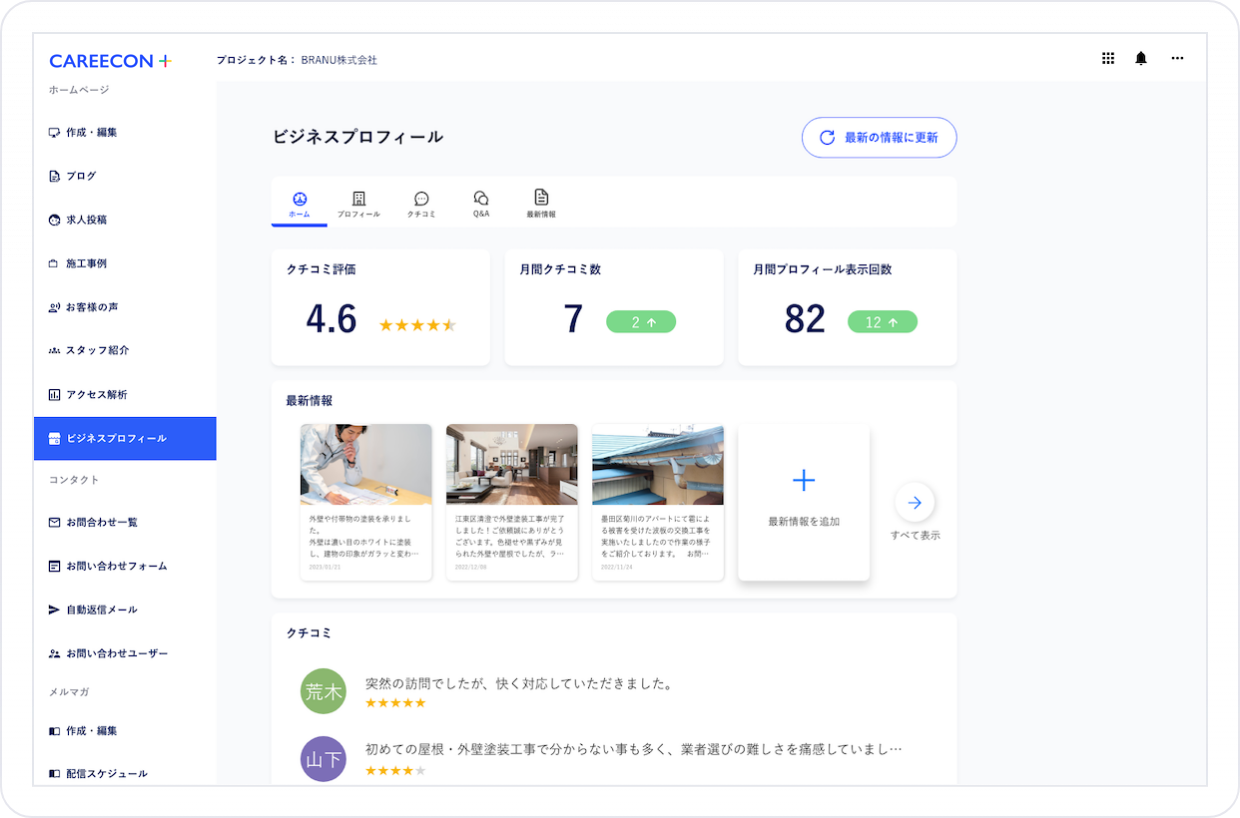Click the CAREECON+ logo
Screen dimensions: 1240x818
point(110,61)
